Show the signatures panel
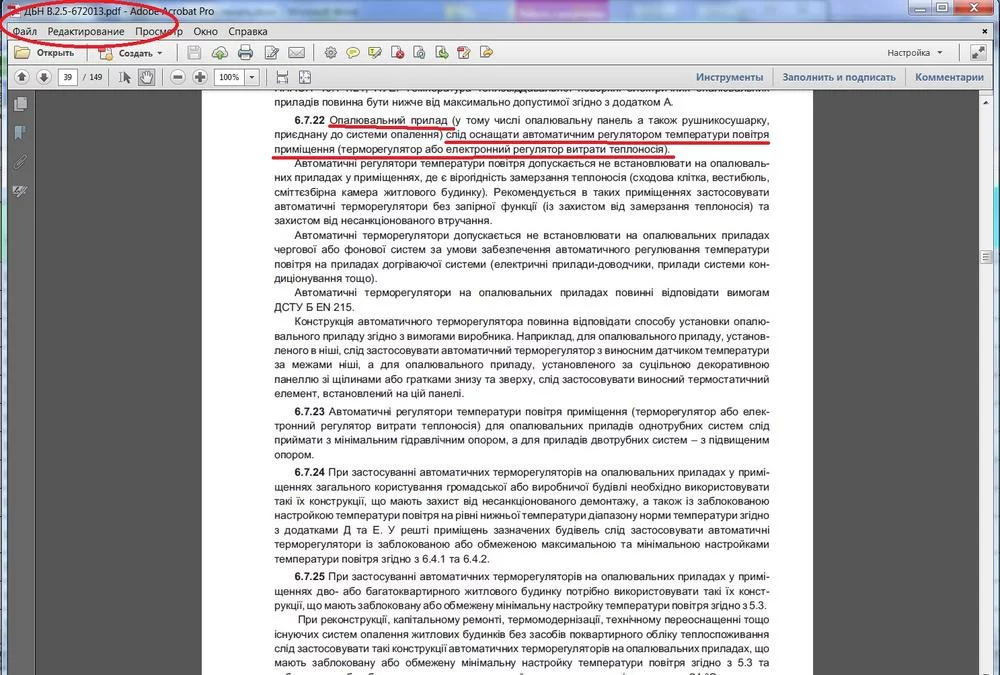The width and height of the screenshot is (1000, 675). click(x=20, y=191)
